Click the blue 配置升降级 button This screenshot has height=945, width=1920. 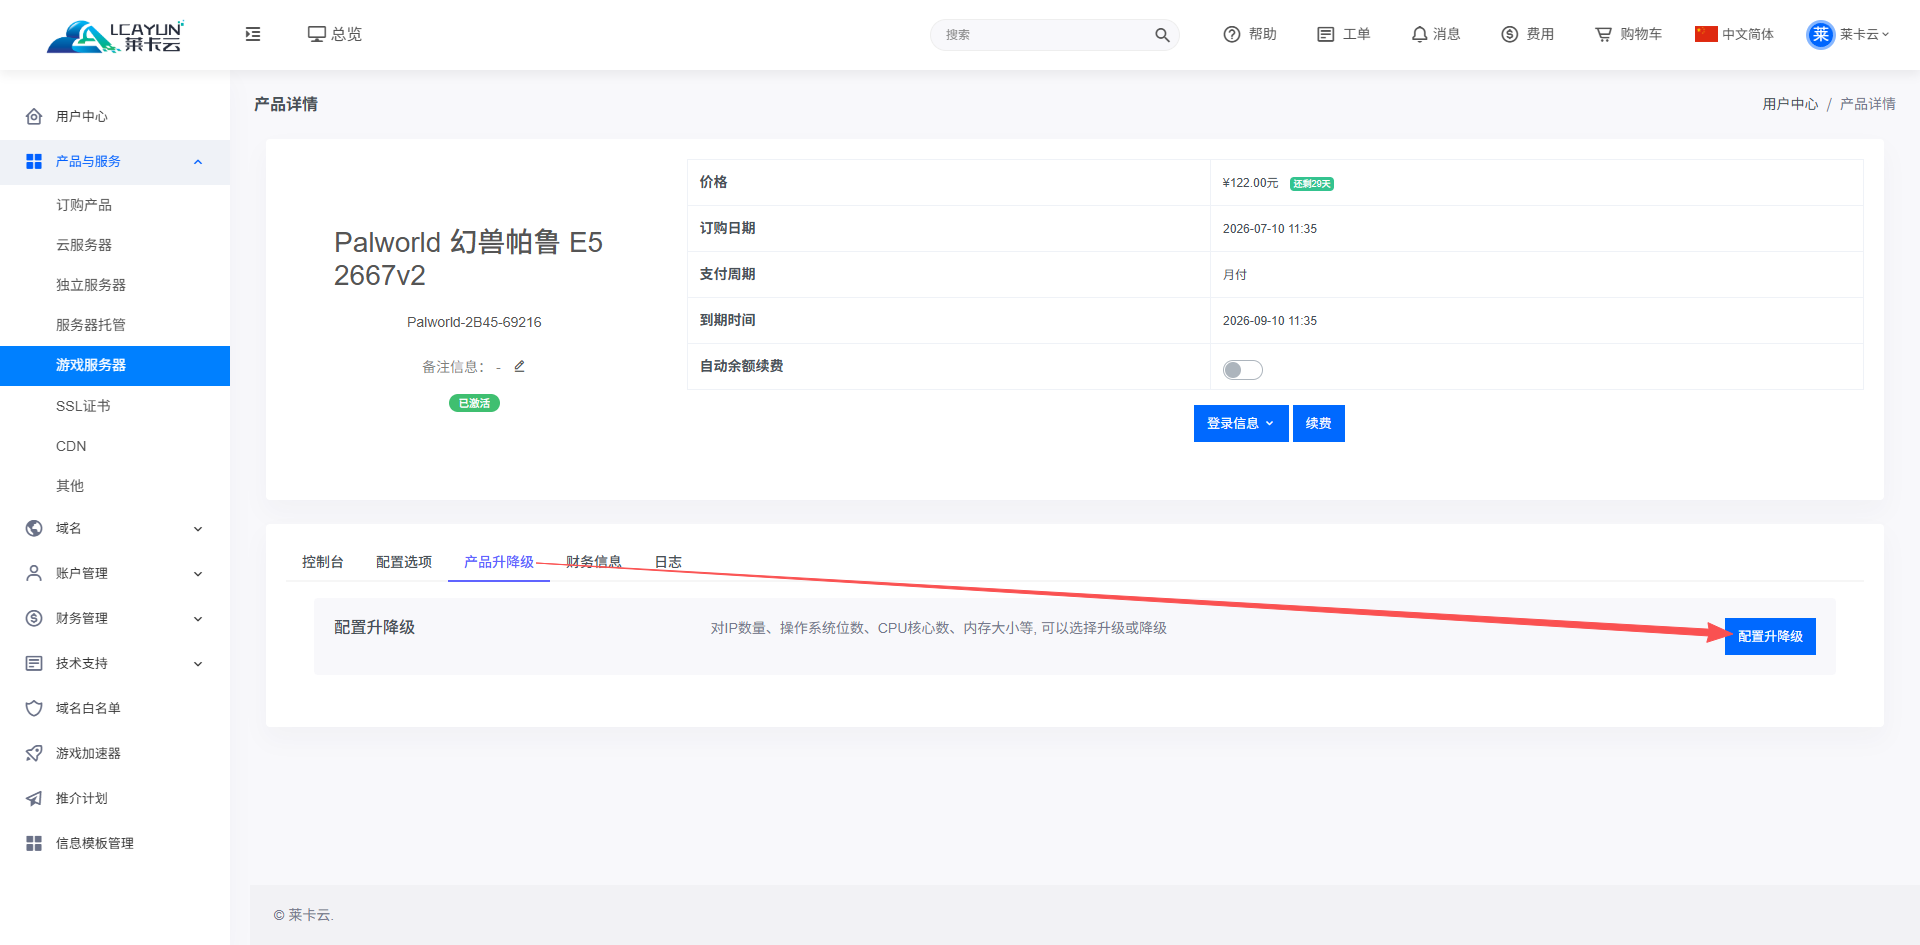[1770, 636]
